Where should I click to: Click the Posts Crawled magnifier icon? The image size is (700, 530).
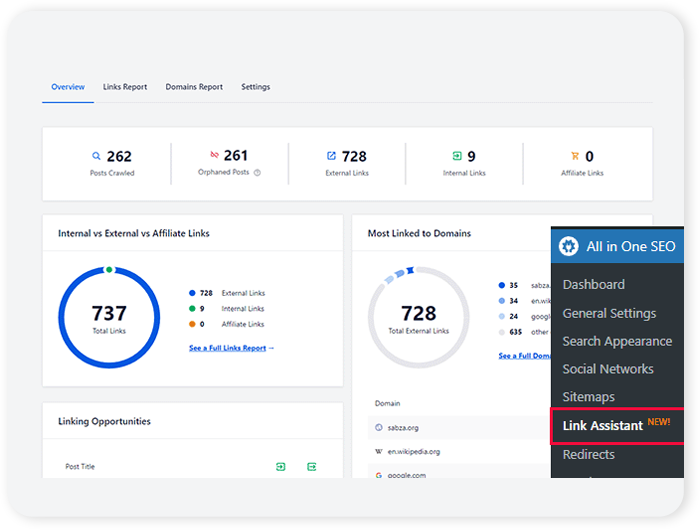[96, 156]
